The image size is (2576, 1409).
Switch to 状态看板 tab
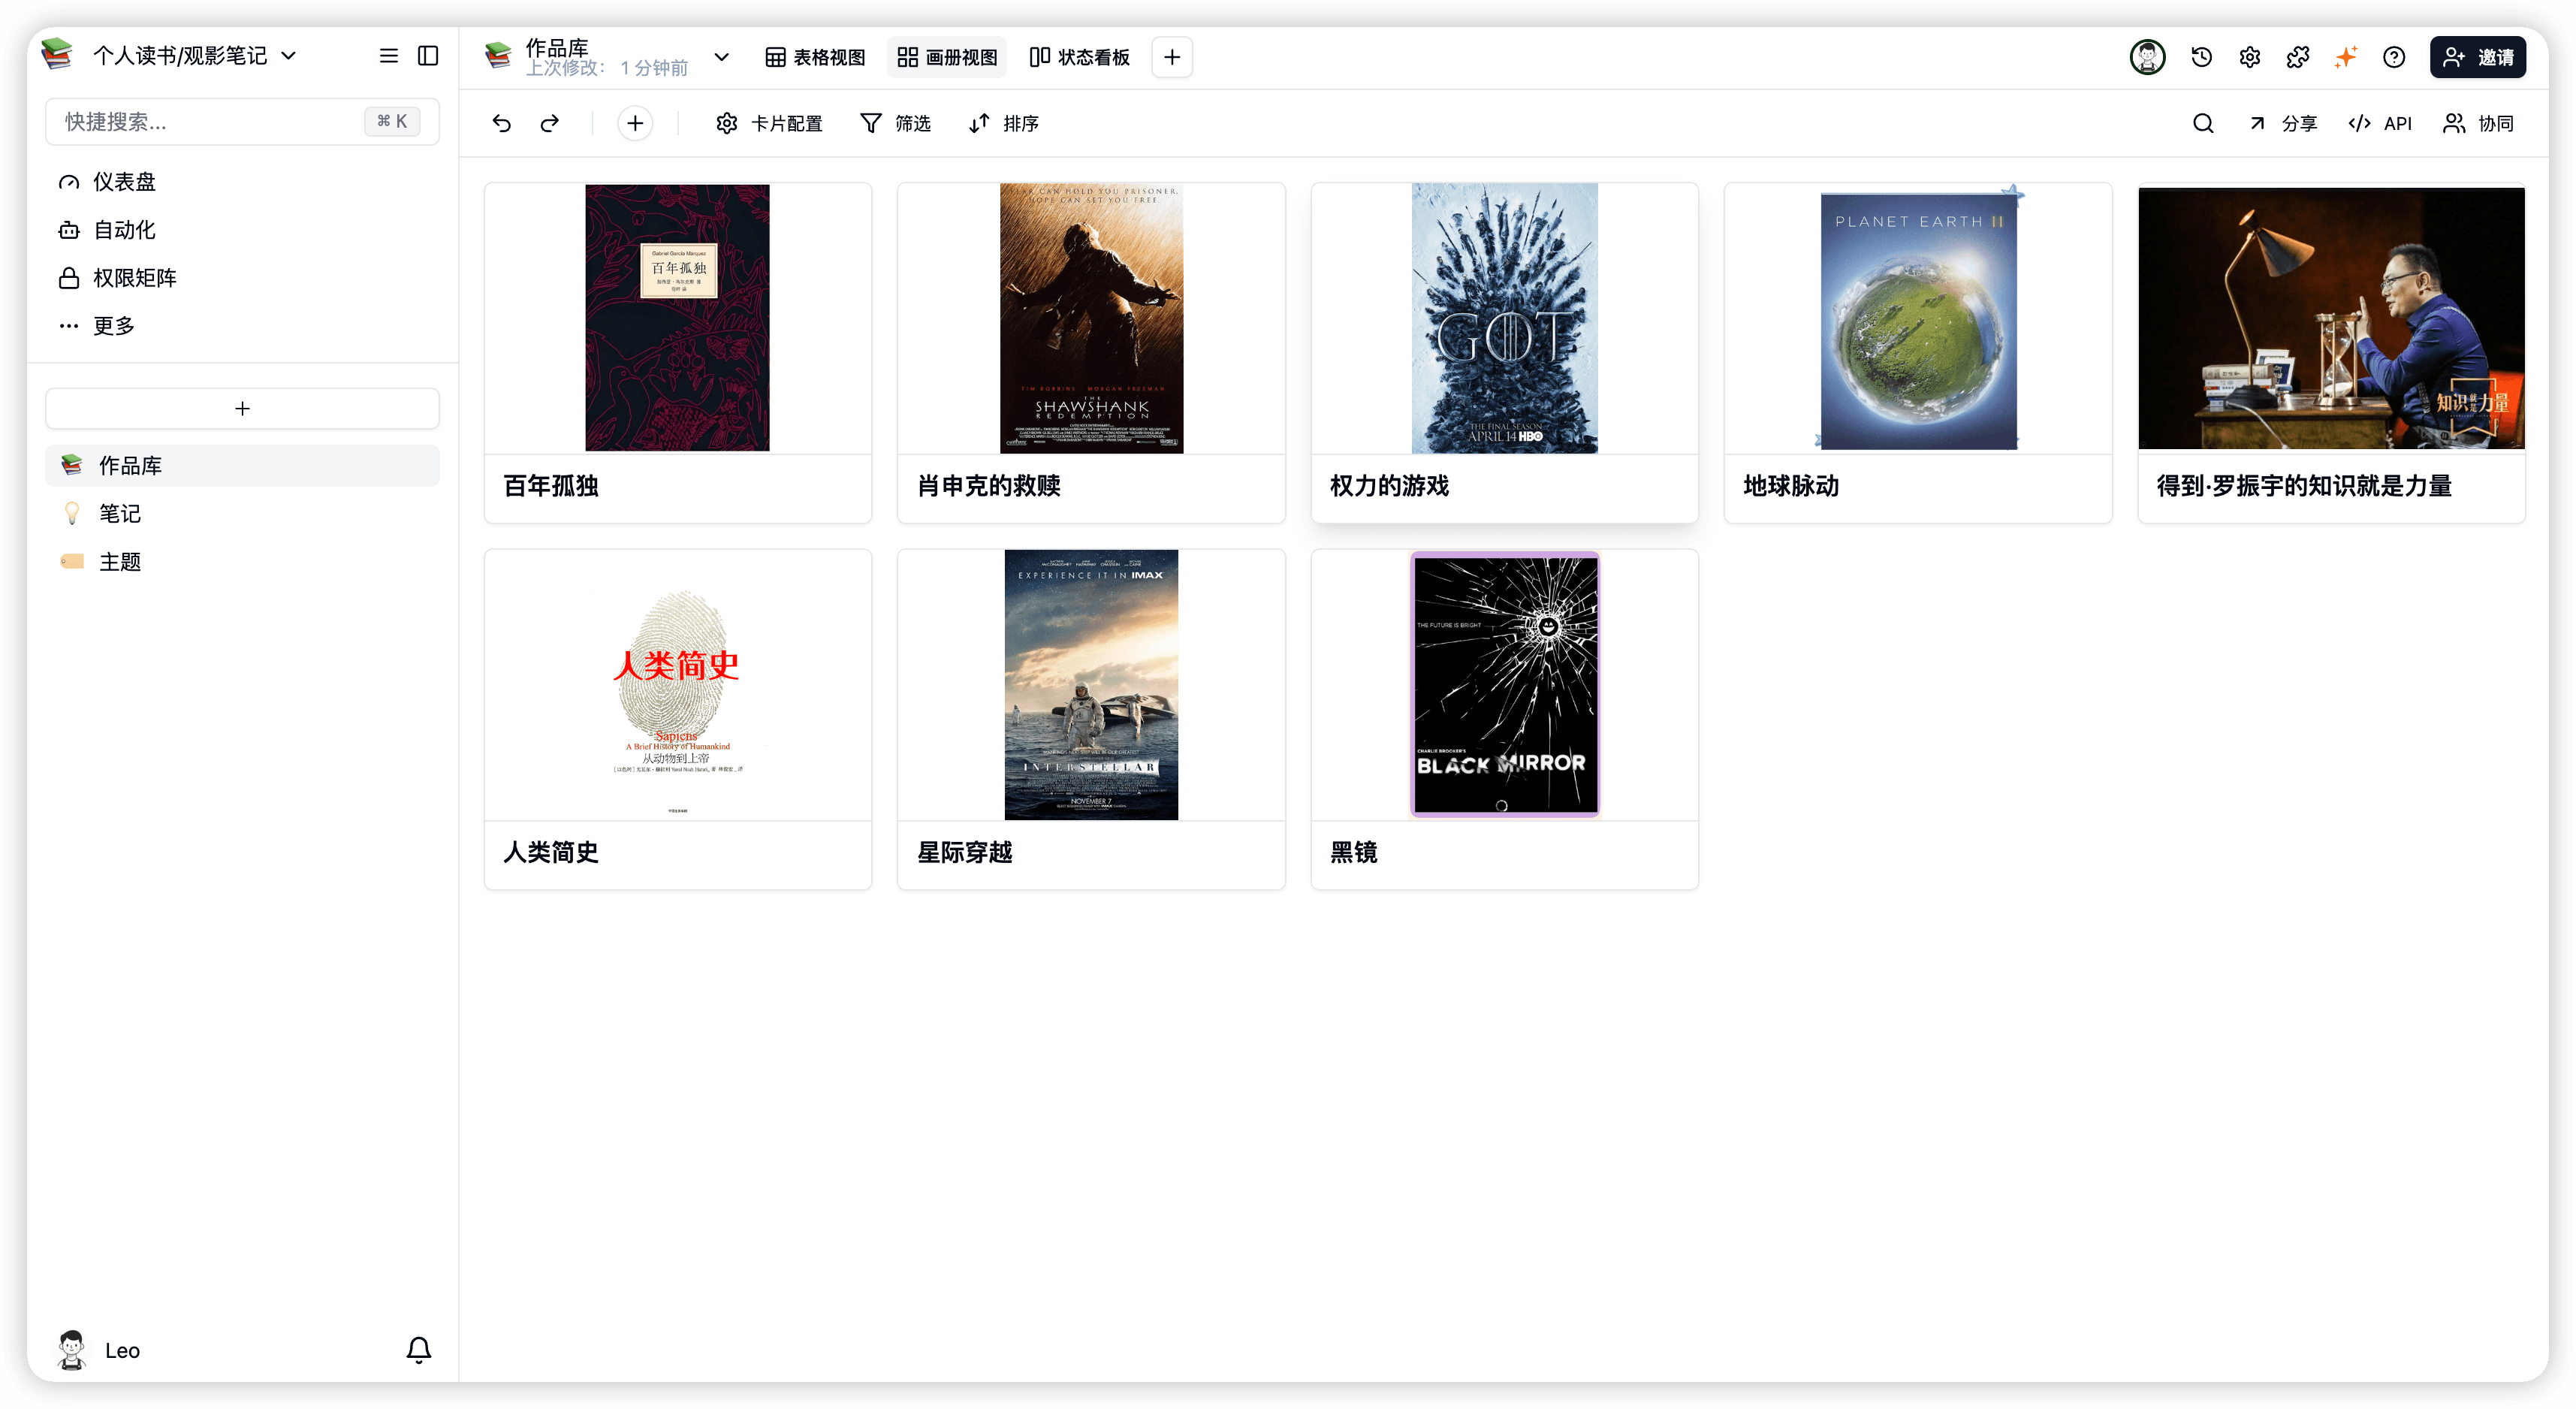[x=1080, y=57]
